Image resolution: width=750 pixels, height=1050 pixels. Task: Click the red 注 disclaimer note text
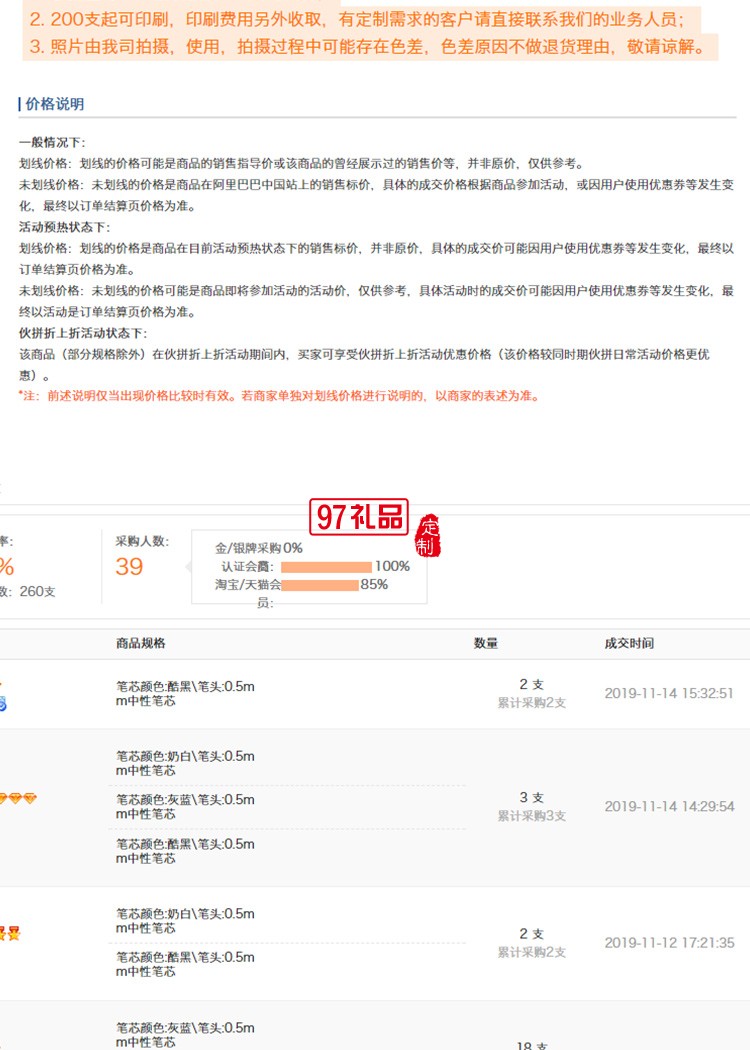[279, 396]
